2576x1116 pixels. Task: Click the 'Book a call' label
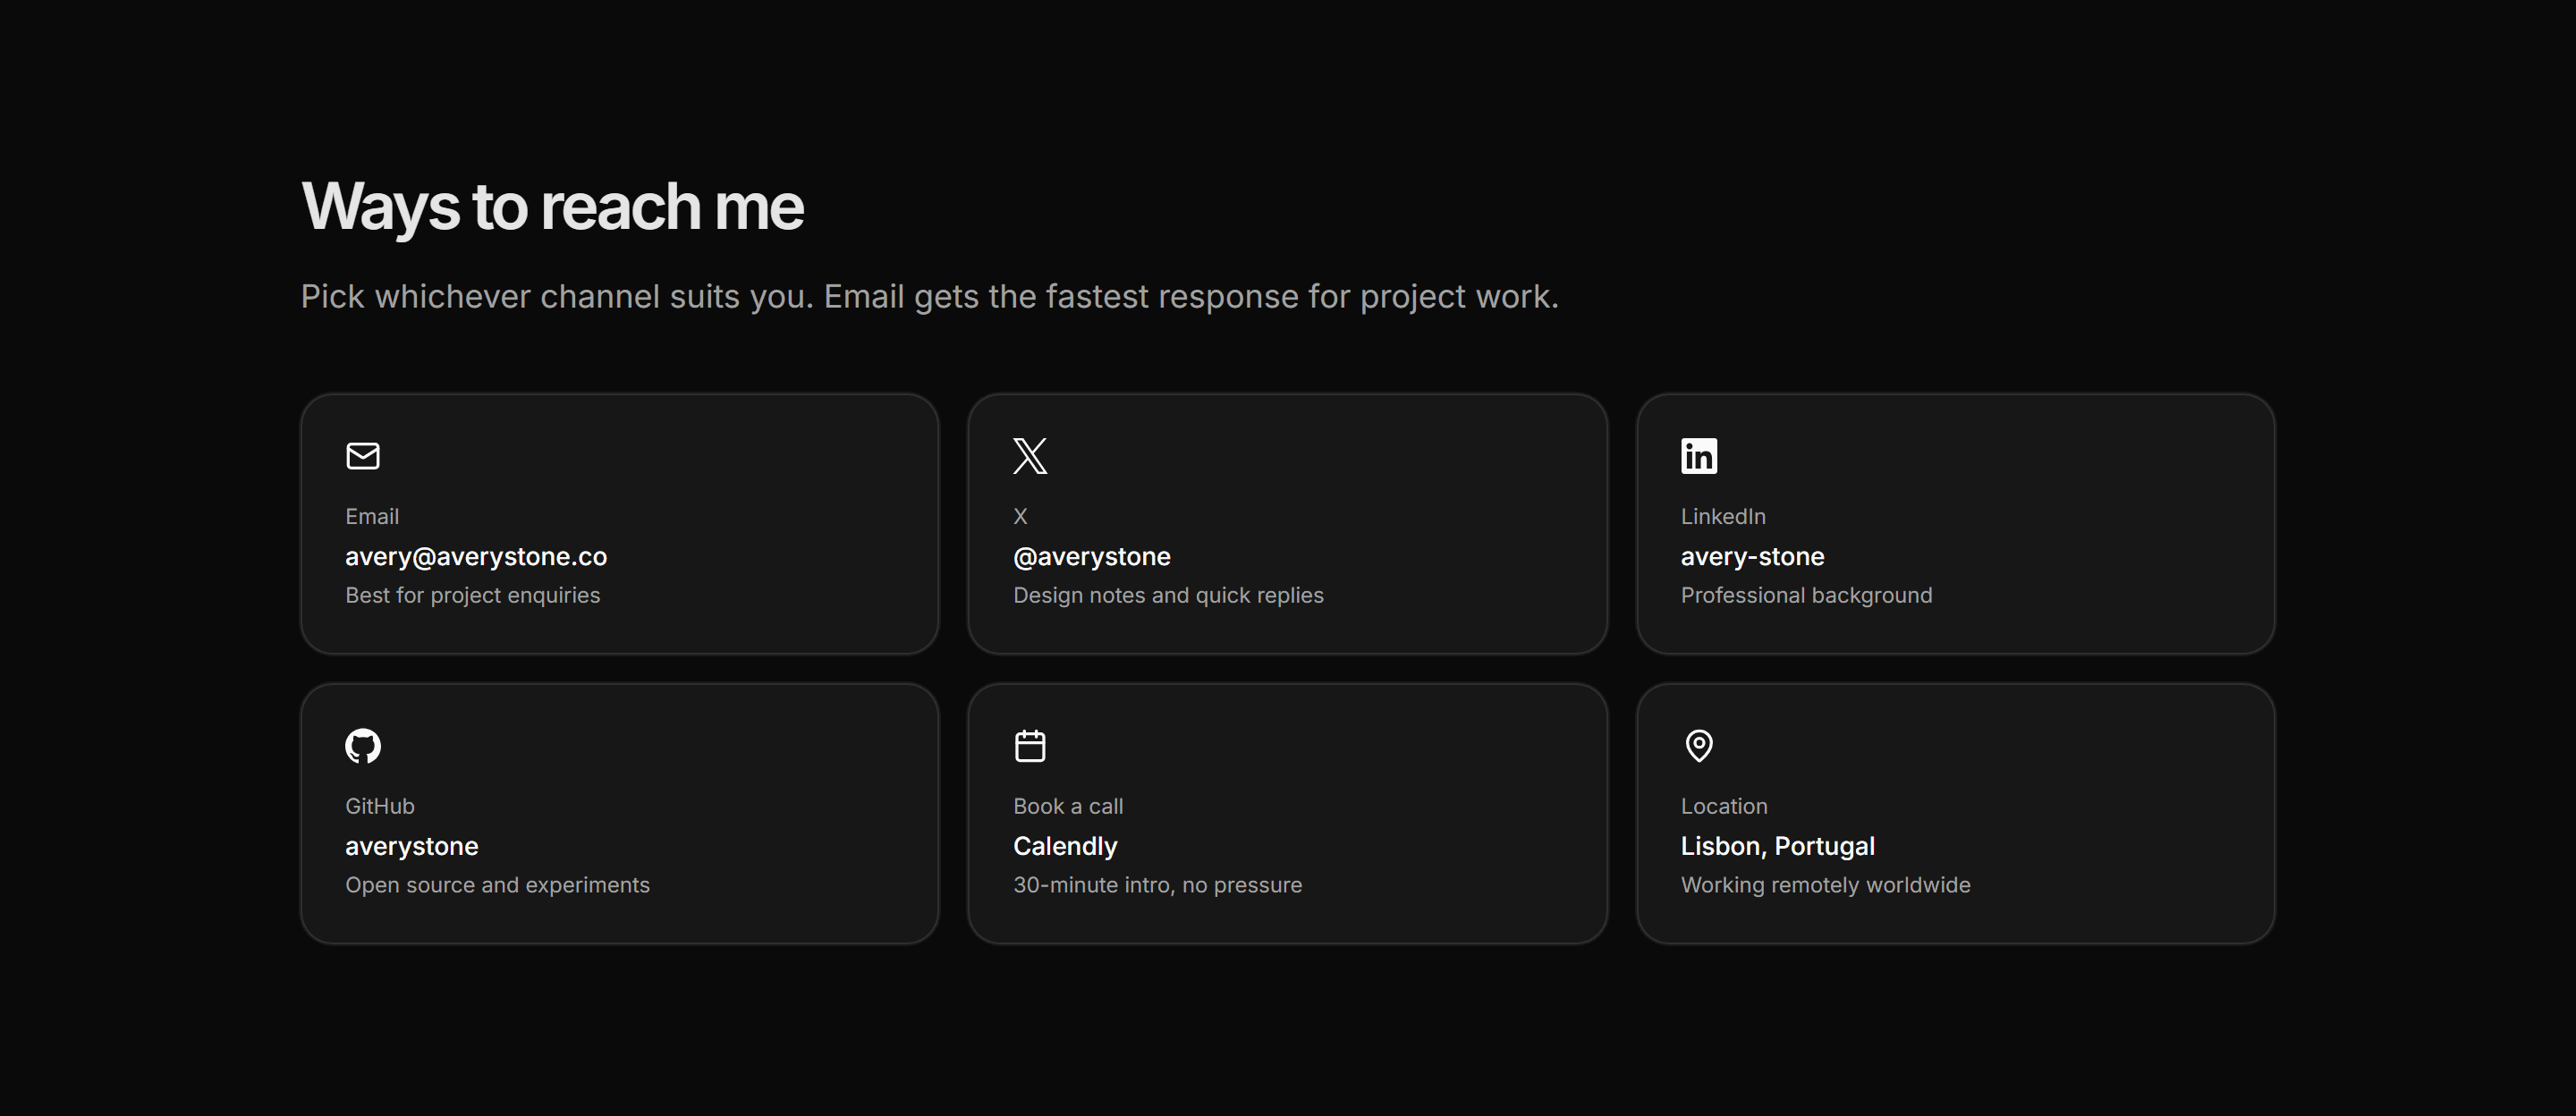click(1068, 806)
